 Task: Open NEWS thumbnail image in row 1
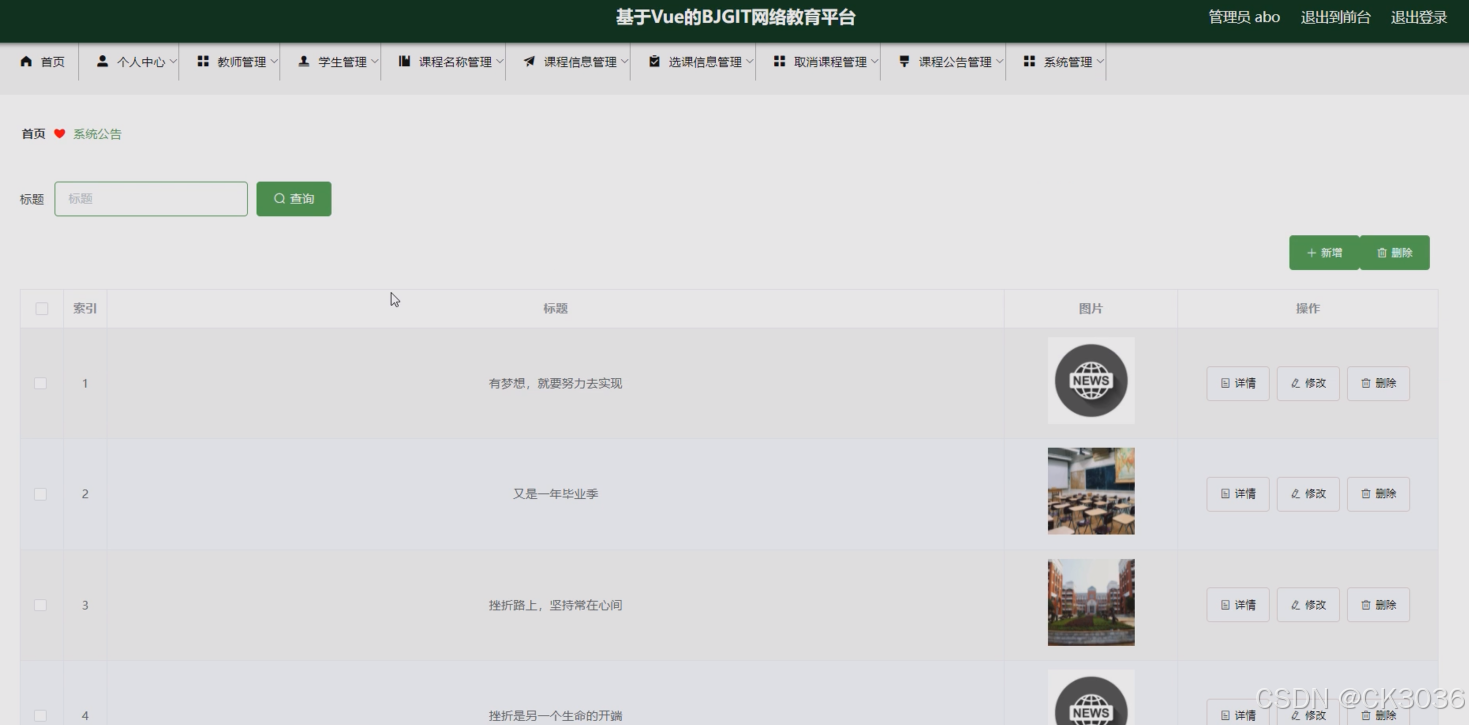point(1091,380)
